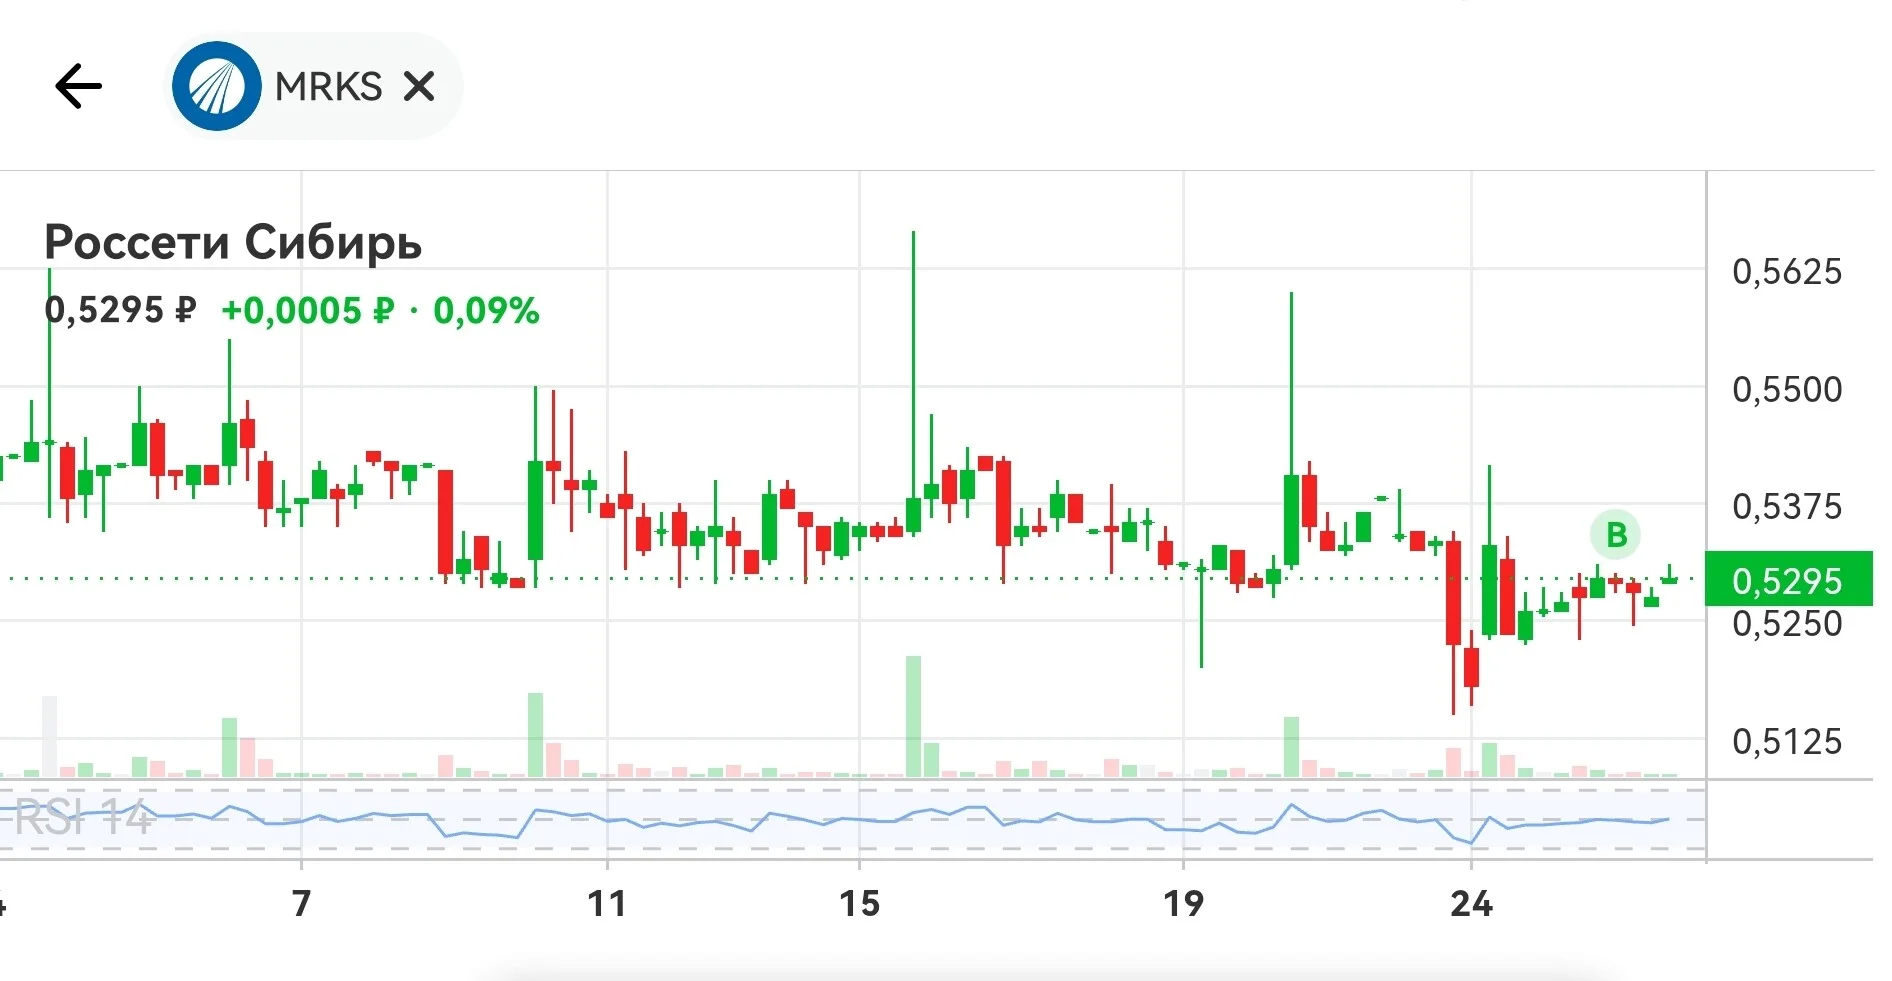Remove the MRKS ticker chip with X

pos(419,87)
